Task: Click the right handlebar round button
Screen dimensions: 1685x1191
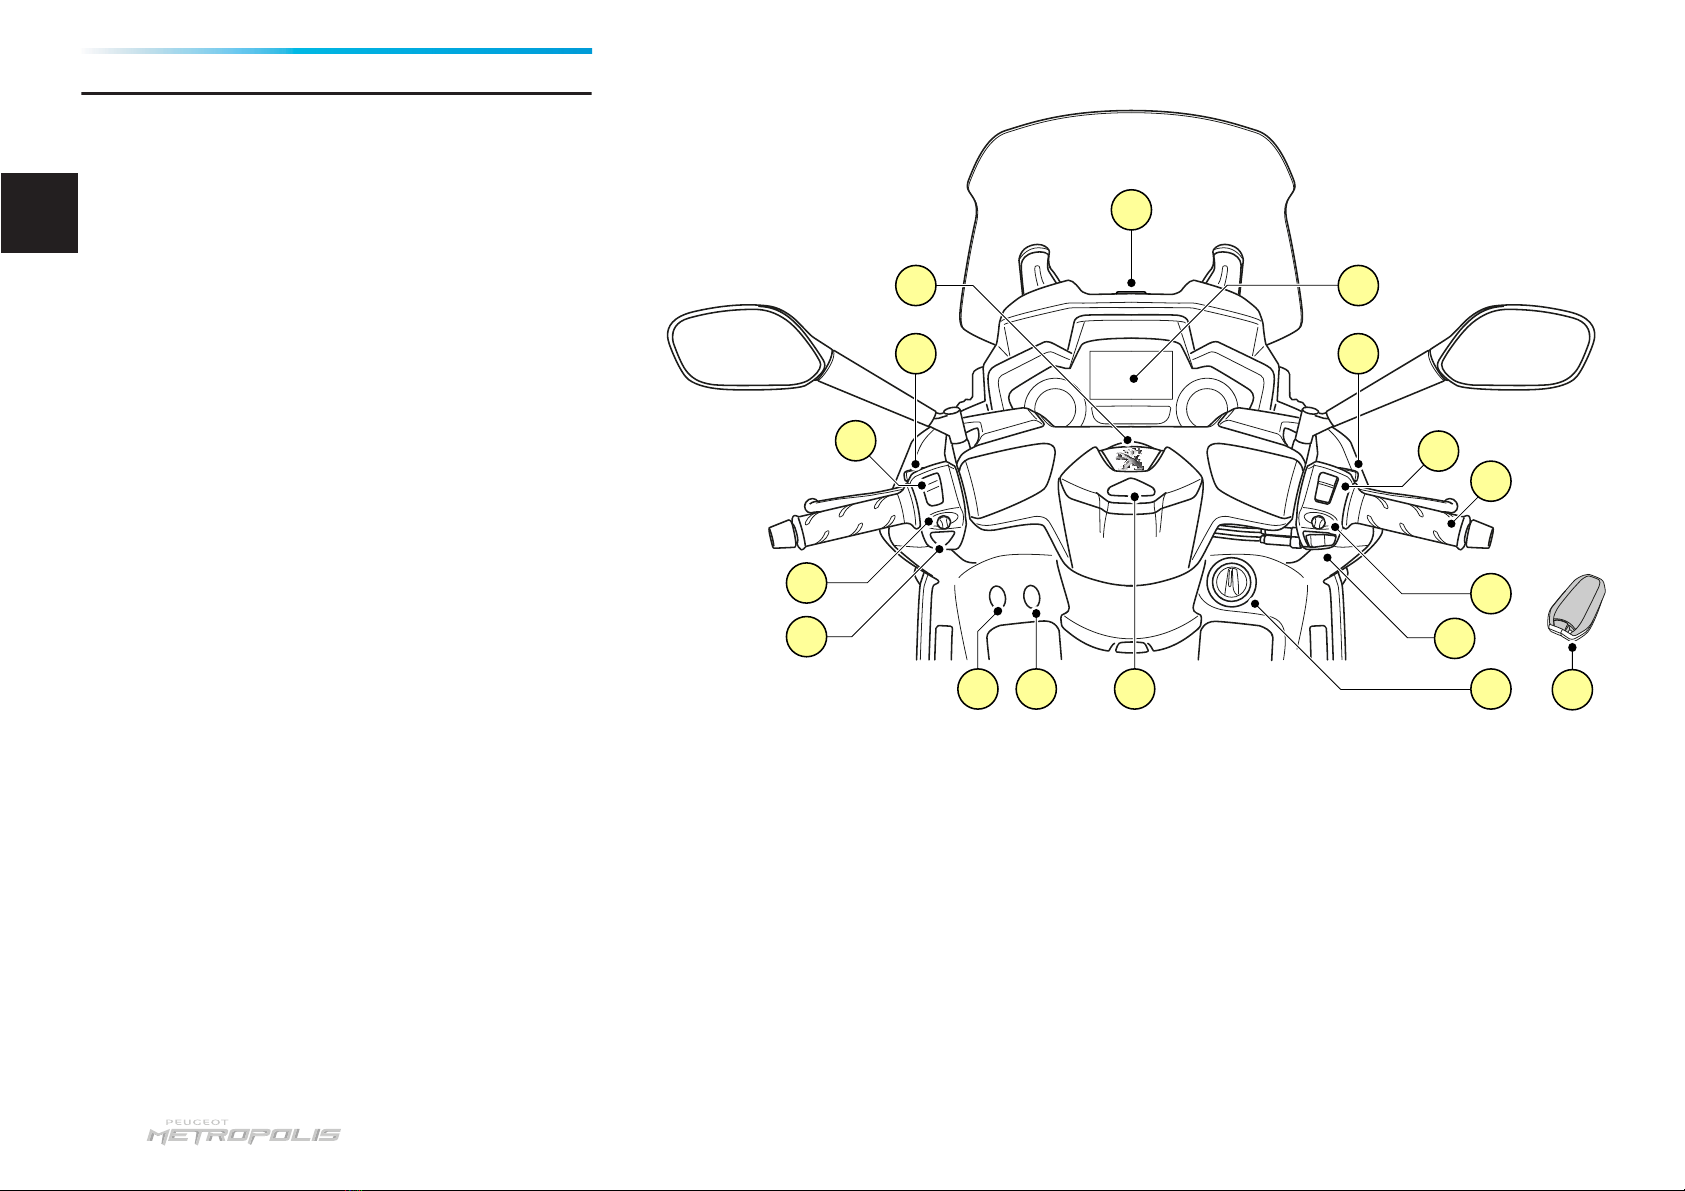Action: pos(1317,521)
